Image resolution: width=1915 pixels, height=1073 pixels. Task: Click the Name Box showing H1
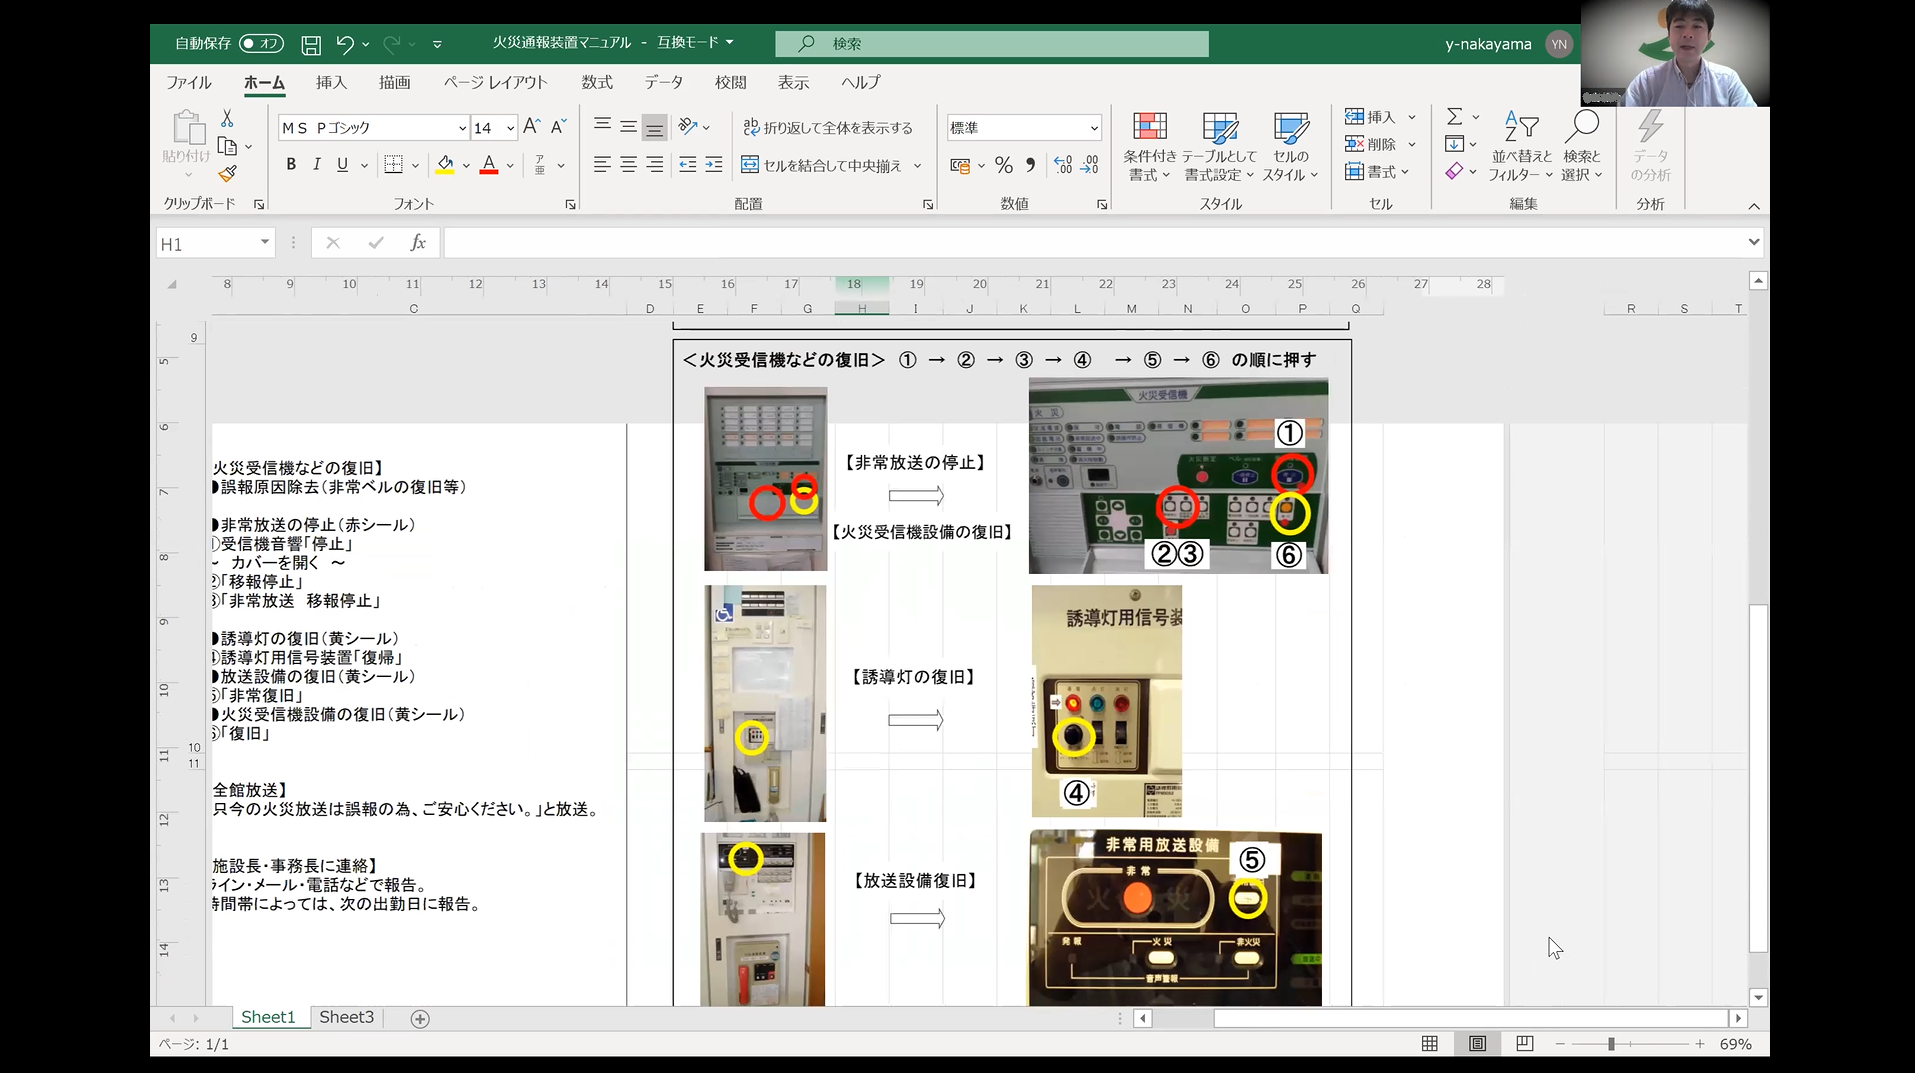[214, 243]
